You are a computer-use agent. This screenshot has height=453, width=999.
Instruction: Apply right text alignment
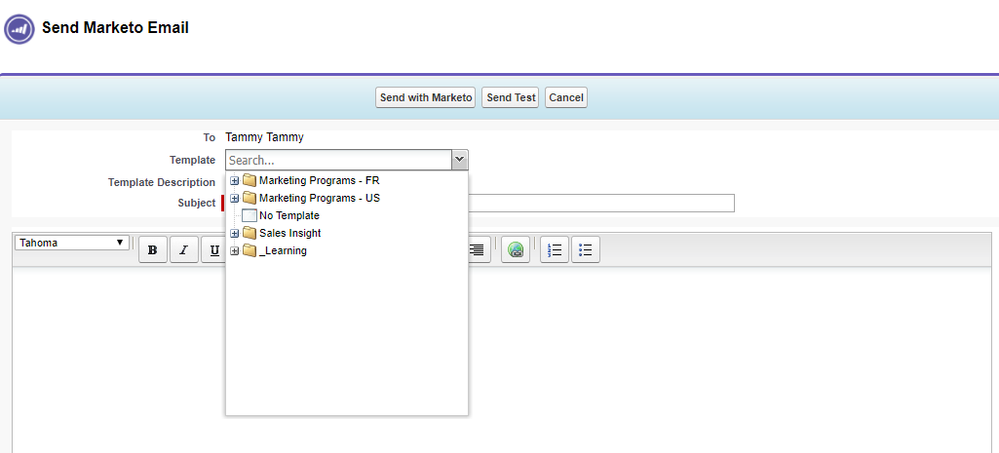(x=477, y=250)
